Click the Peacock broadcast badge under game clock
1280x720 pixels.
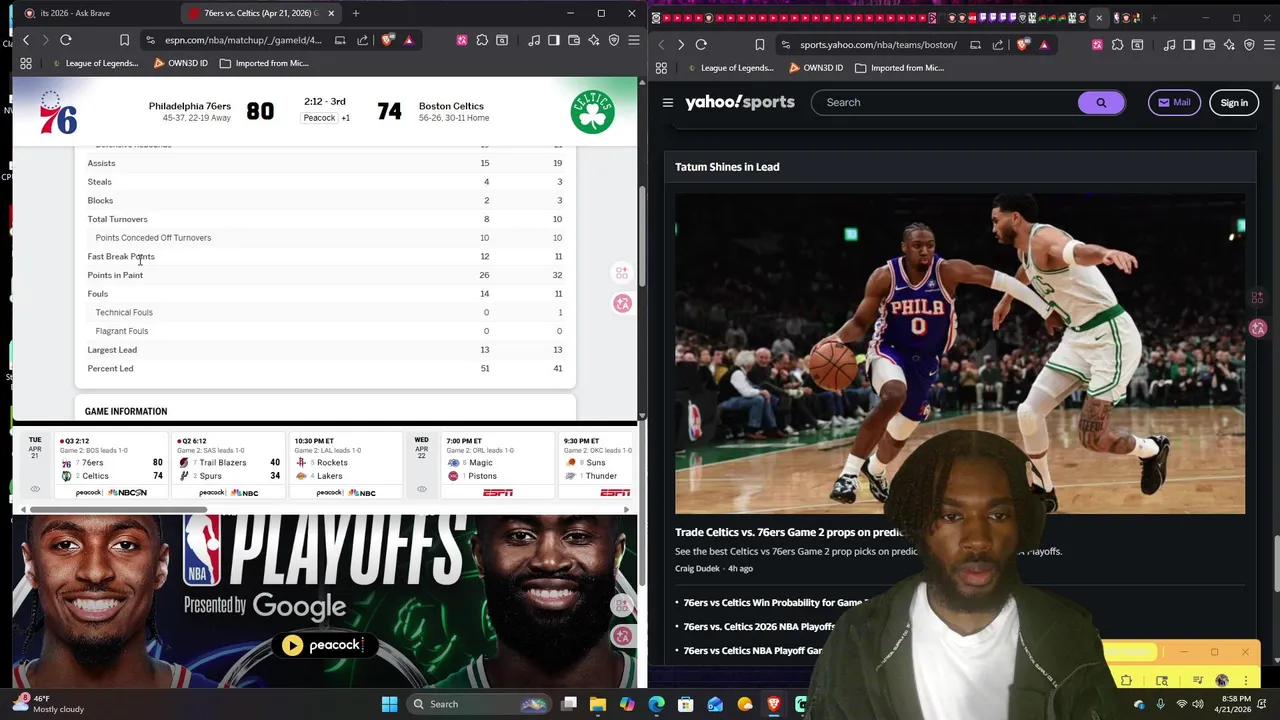(x=319, y=118)
